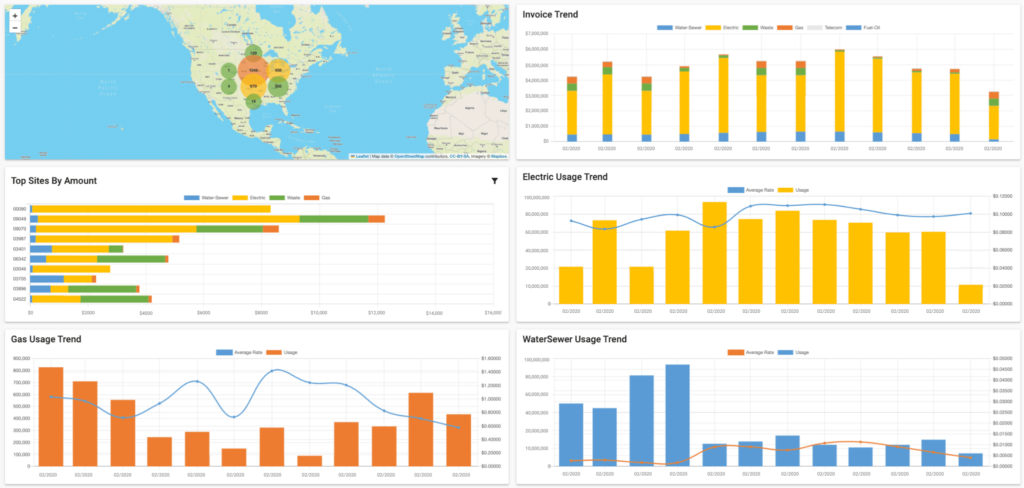Click orange Gas segment of site 09070 bar
The image size is (1024, 488).
coord(271,229)
